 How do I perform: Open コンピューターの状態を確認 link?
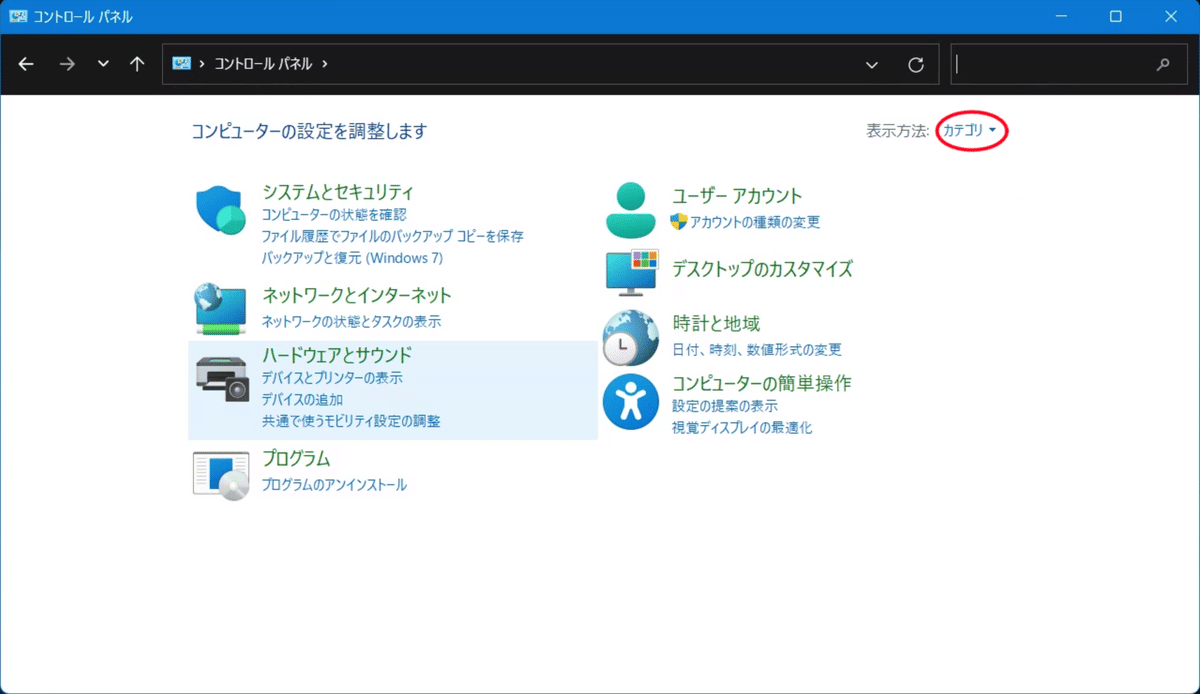tap(334, 214)
